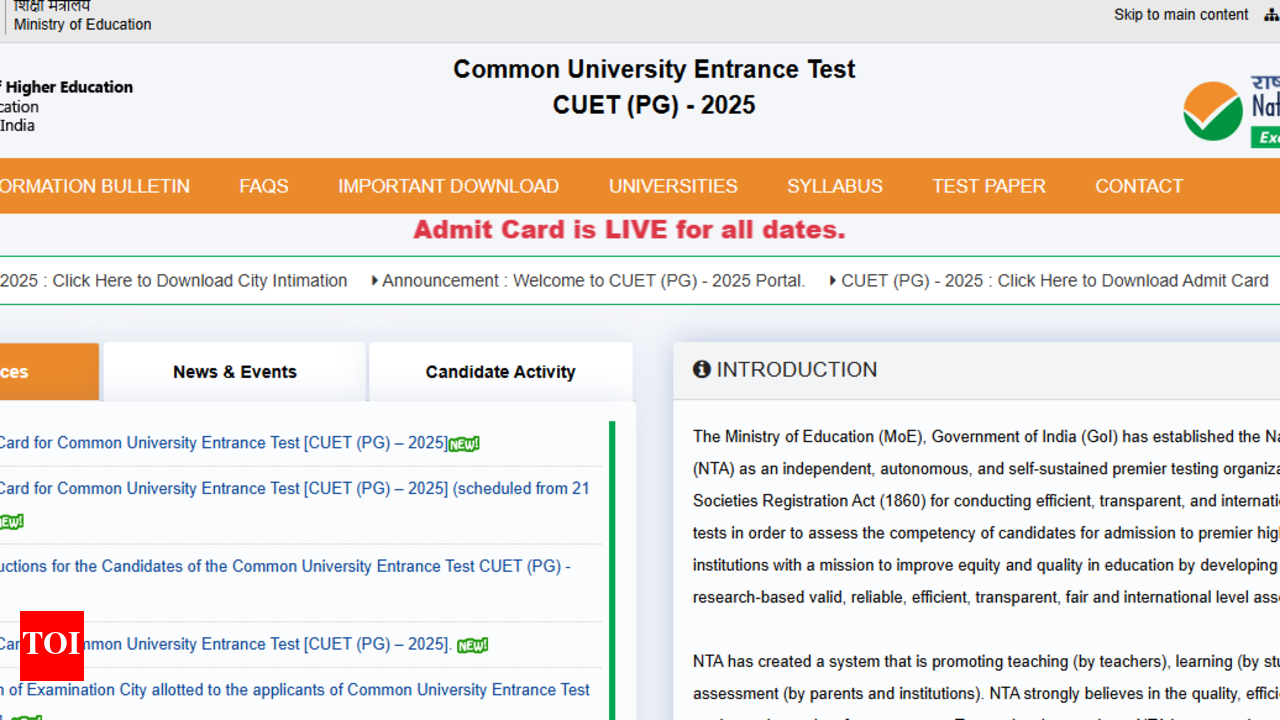Image resolution: width=1280 pixels, height=720 pixels.
Task: Open the FAQS menu item
Action: click(263, 186)
